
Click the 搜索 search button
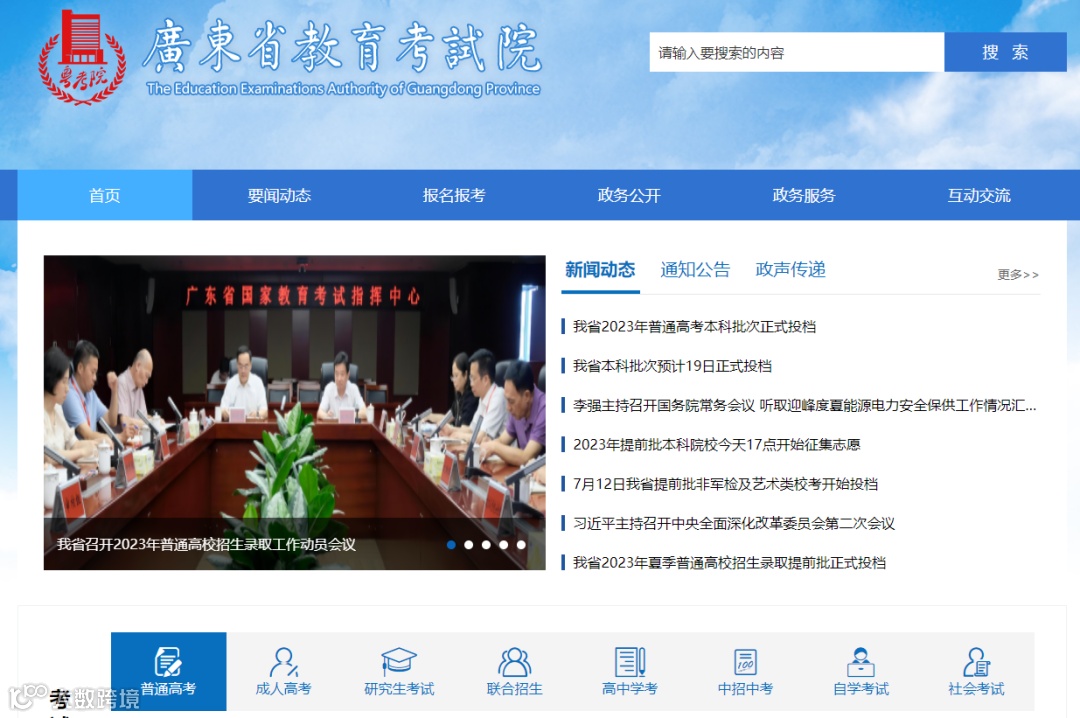coord(1005,52)
